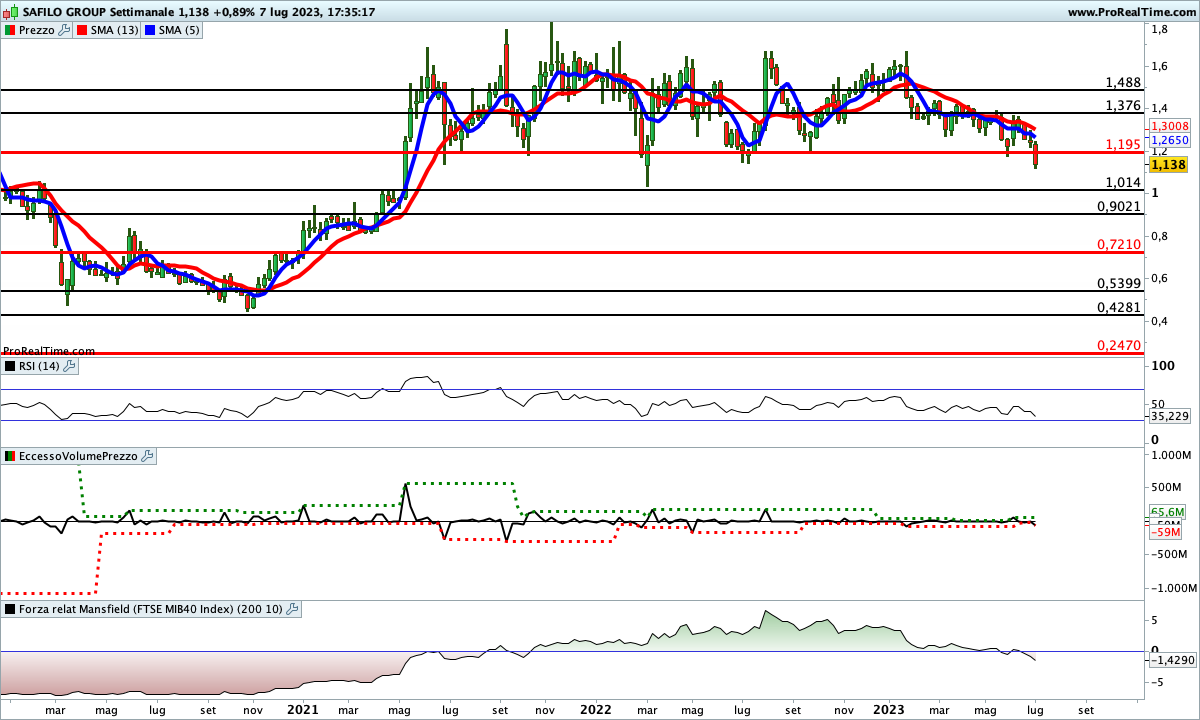Open Prezzo settings via its wrench icon
Viewport: 1200px width, 720px height.
[65, 30]
